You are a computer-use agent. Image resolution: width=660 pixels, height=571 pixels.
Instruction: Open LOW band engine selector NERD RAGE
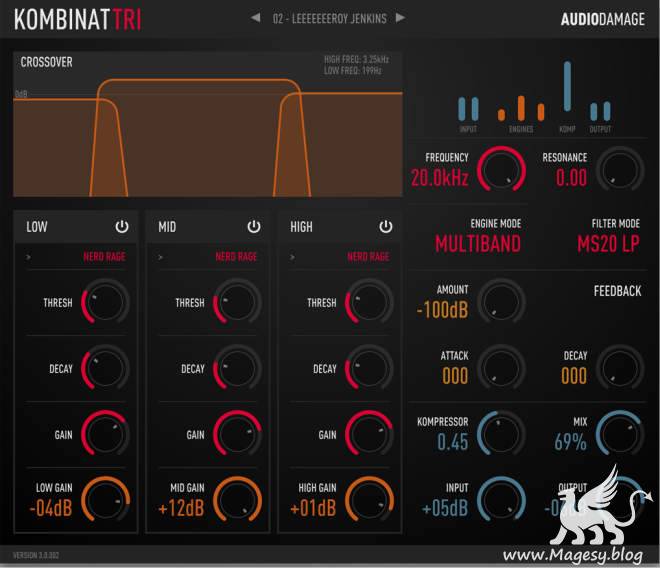(104, 257)
